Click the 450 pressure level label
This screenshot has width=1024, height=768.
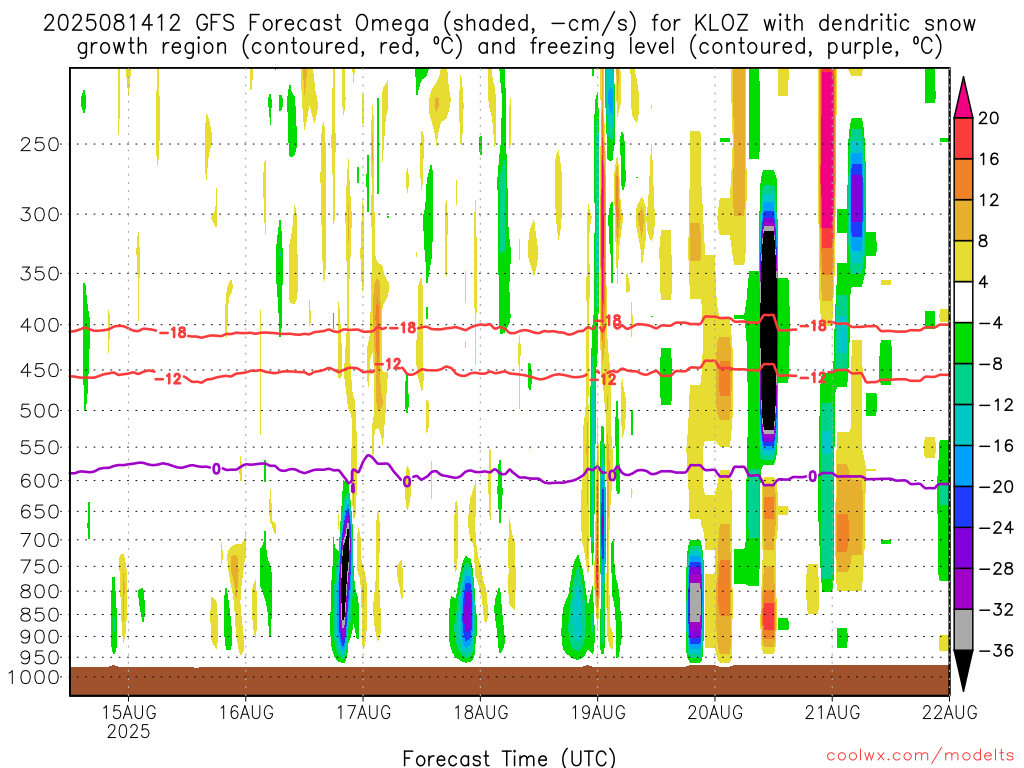click(x=40, y=370)
